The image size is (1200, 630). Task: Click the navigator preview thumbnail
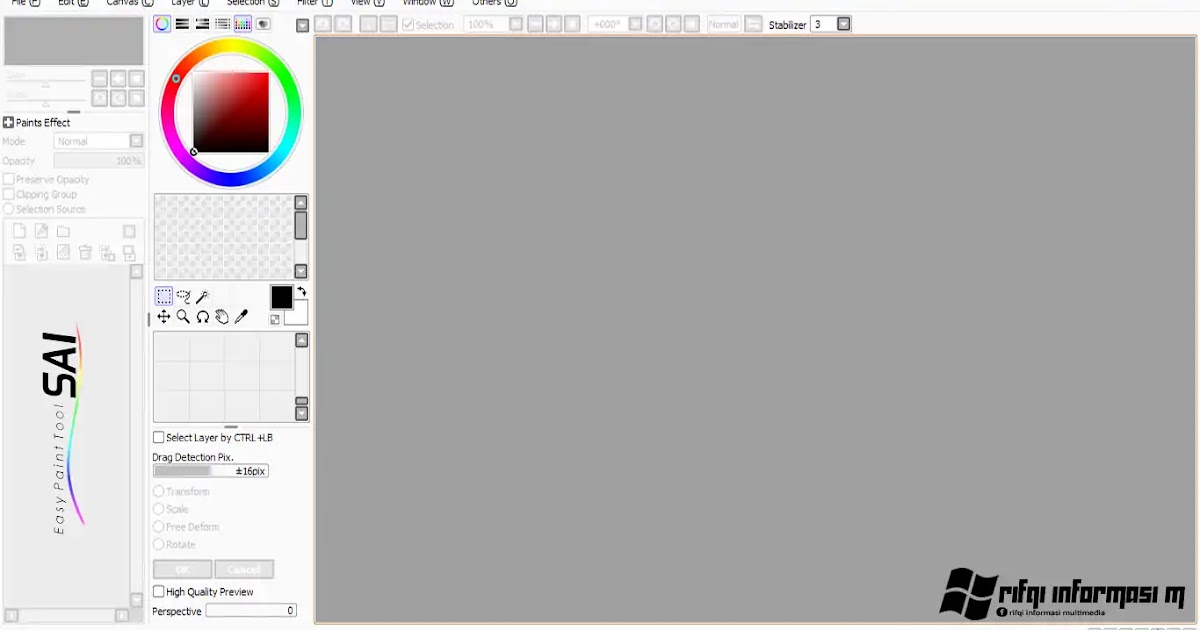click(74, 41)
